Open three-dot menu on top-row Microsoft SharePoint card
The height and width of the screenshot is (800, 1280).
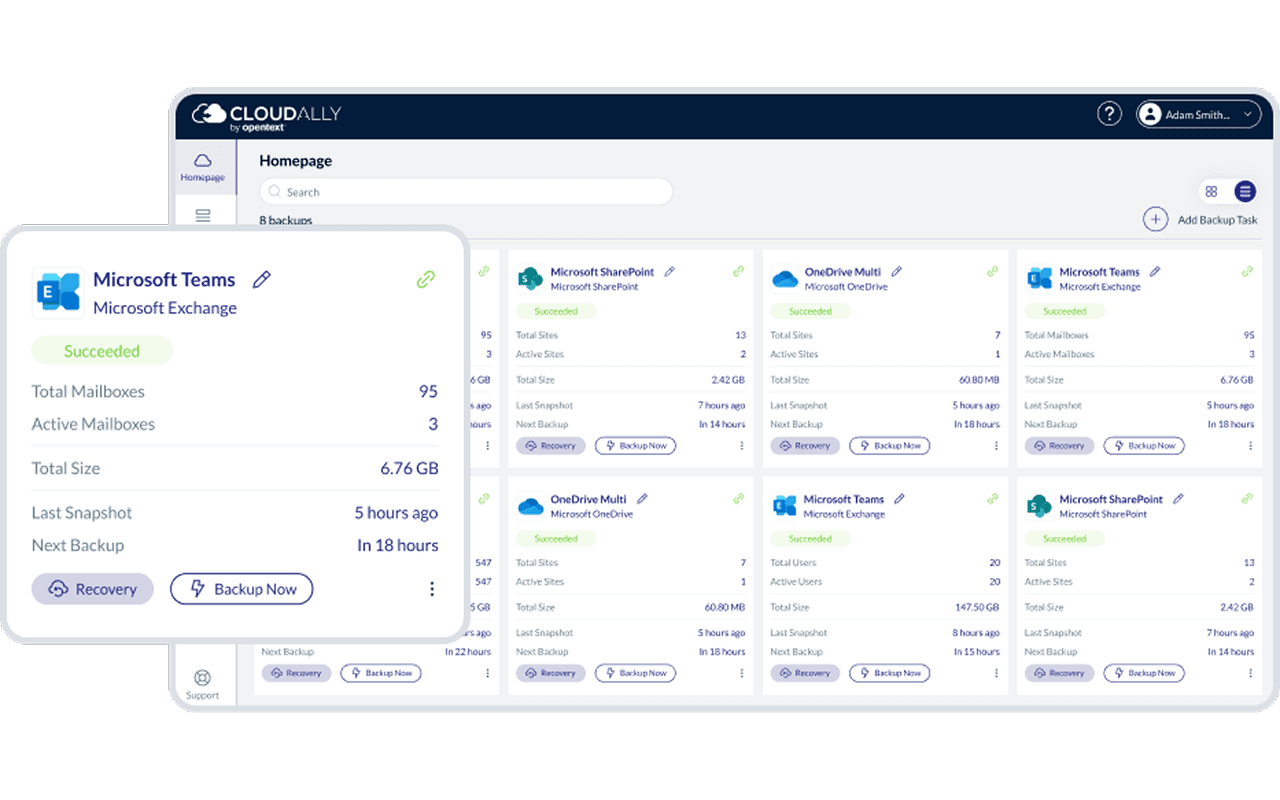tap(742, 446)
